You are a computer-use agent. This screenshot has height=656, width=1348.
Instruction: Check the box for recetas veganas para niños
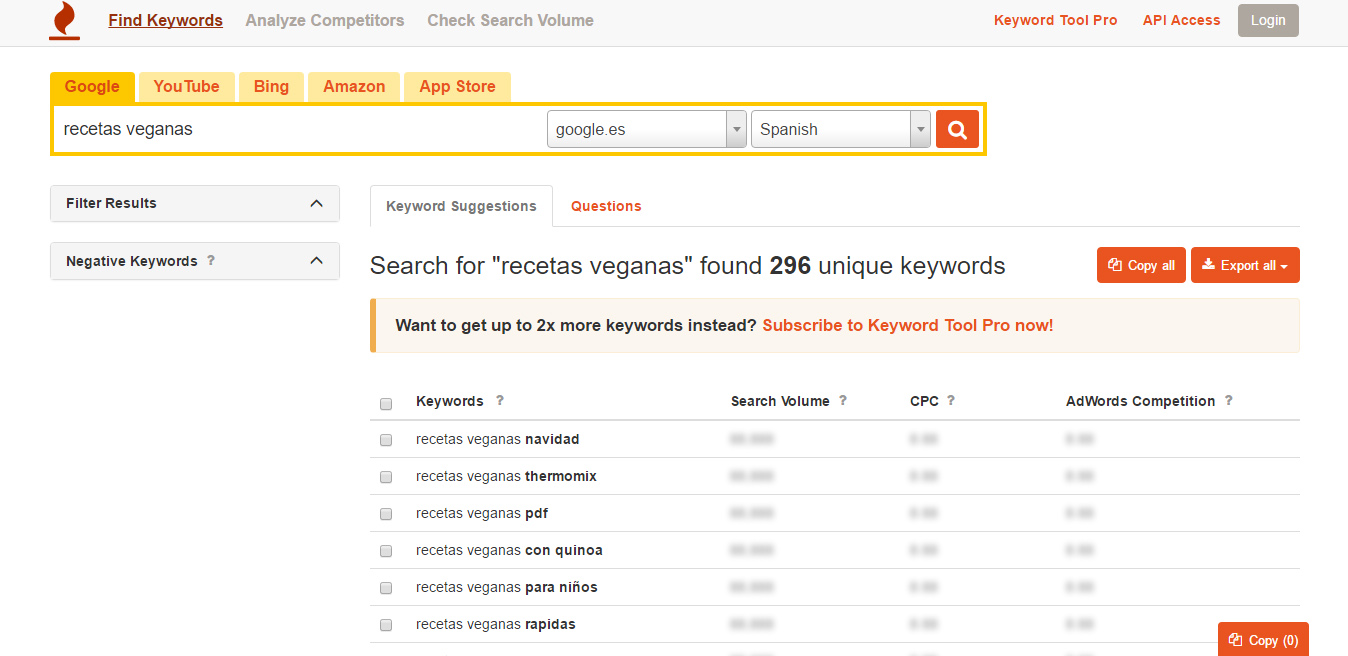click(x=386, y=588)
